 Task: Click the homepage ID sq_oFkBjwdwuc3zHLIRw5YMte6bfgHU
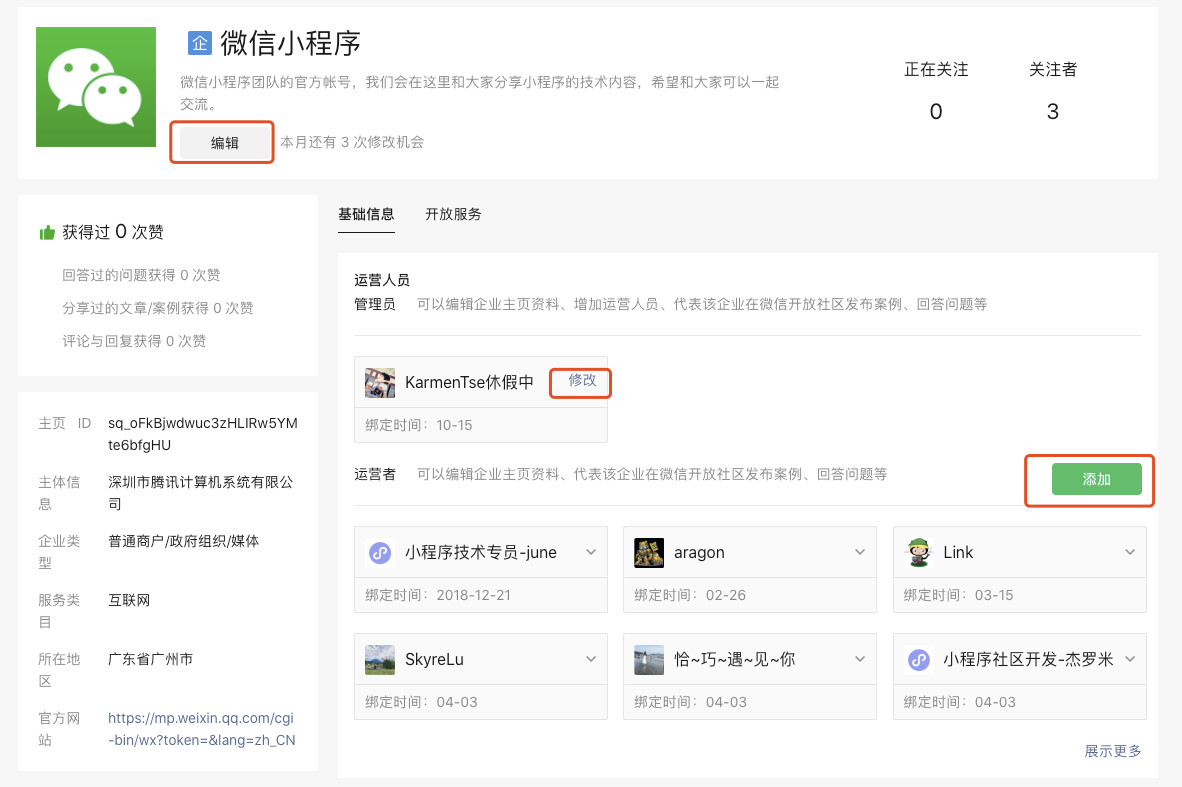(x=203, y=434)
